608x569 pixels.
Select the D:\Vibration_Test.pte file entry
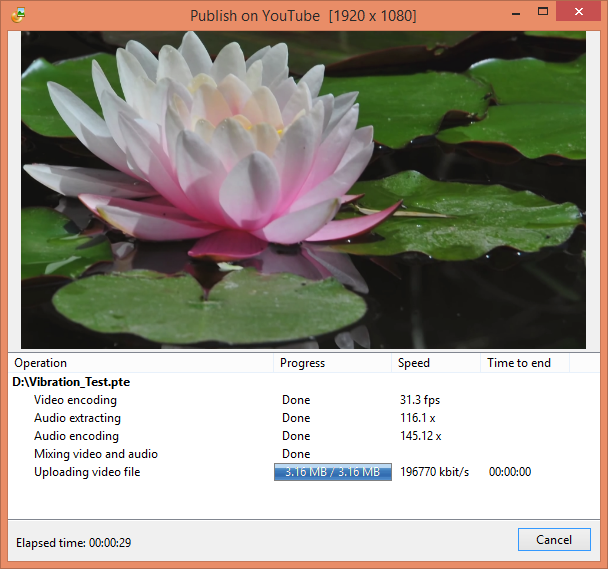pos(71,382)
